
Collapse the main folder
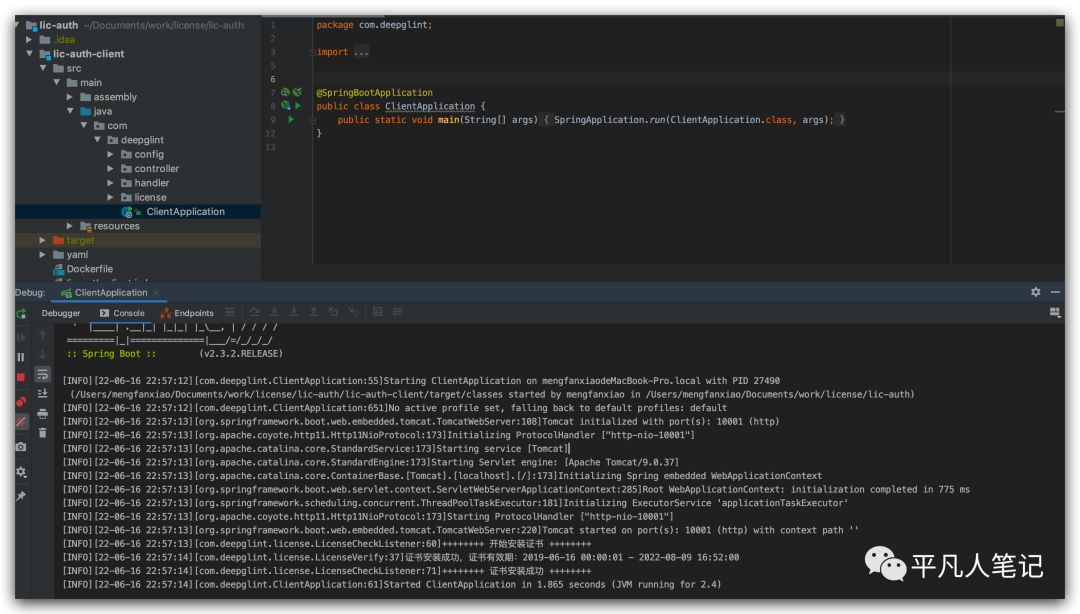56,83
